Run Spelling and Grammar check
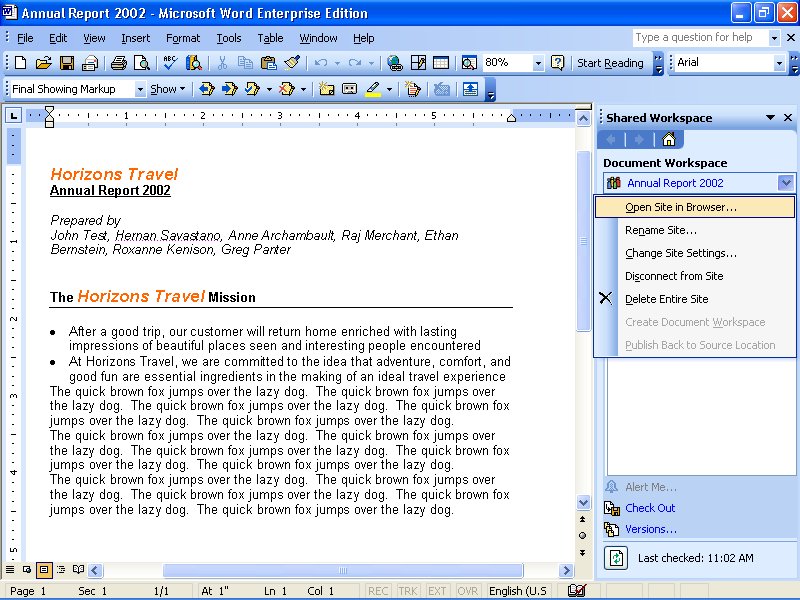 pyautogui.click(x=170, y=63)
